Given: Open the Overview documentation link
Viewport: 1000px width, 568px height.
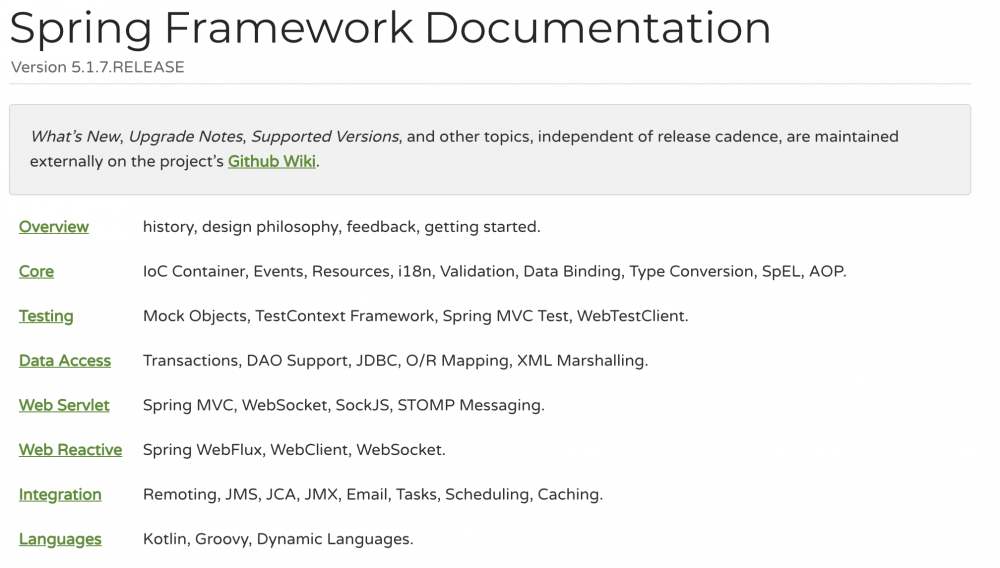Looking at the screenshot, I should 54,227.
